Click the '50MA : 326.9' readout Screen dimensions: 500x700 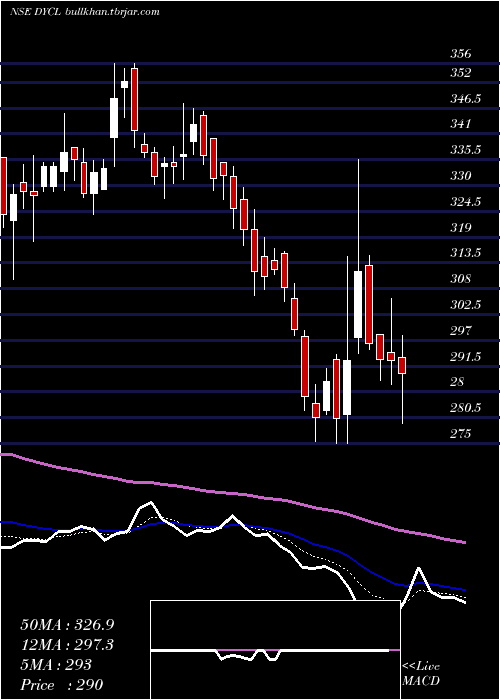click(x=65, y=625)
